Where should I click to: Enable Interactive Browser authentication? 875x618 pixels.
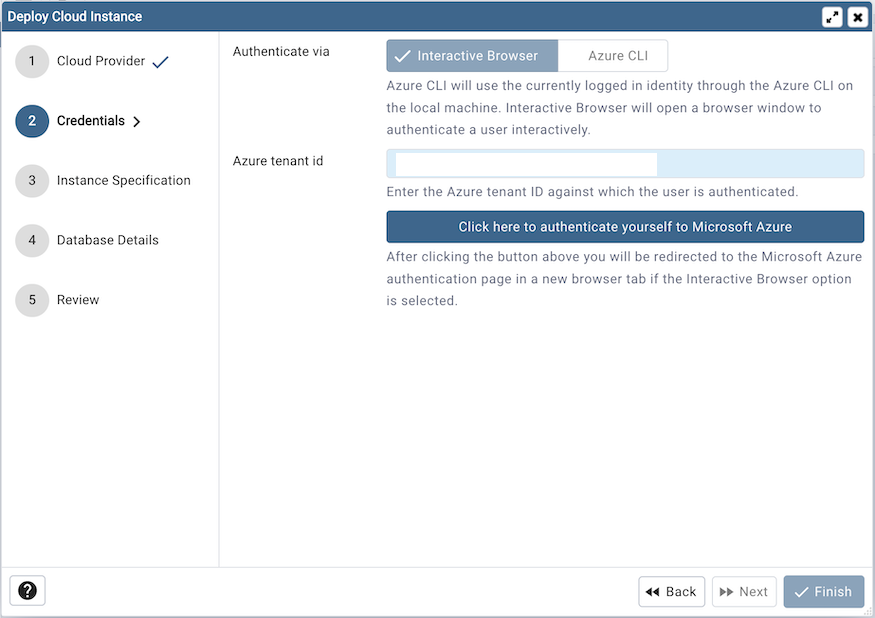tap(472, 55)
